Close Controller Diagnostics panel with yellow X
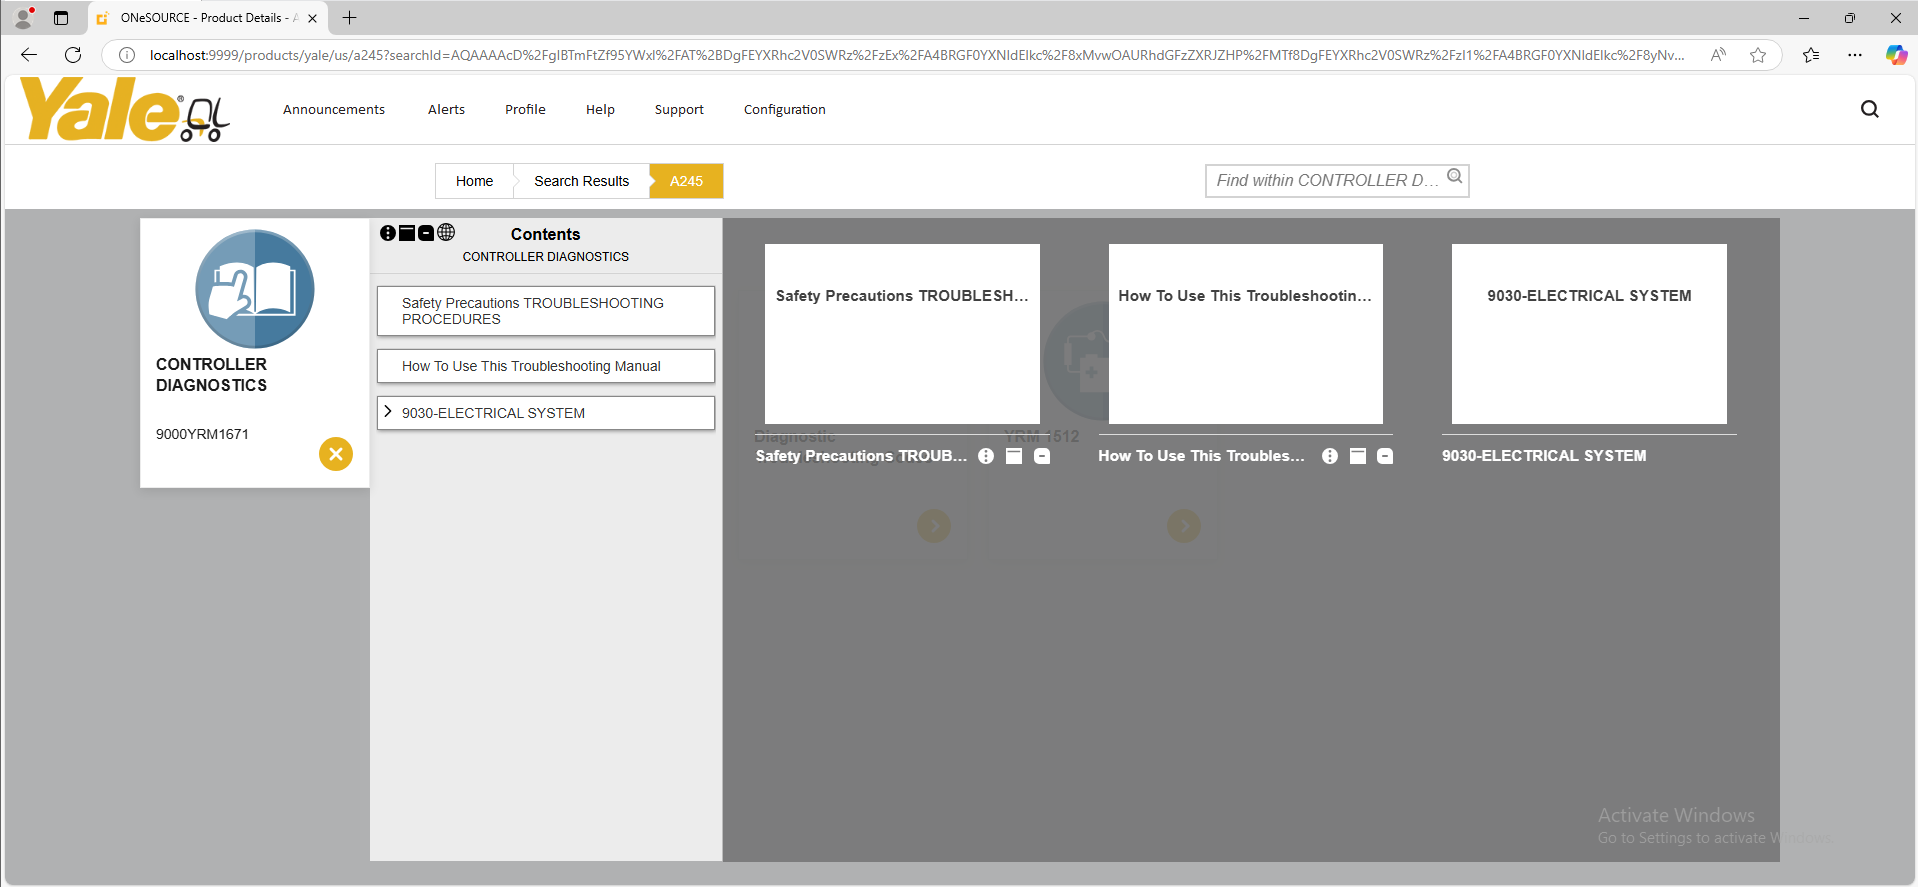Screen dimensions: 1918x887 coord(336,454)
